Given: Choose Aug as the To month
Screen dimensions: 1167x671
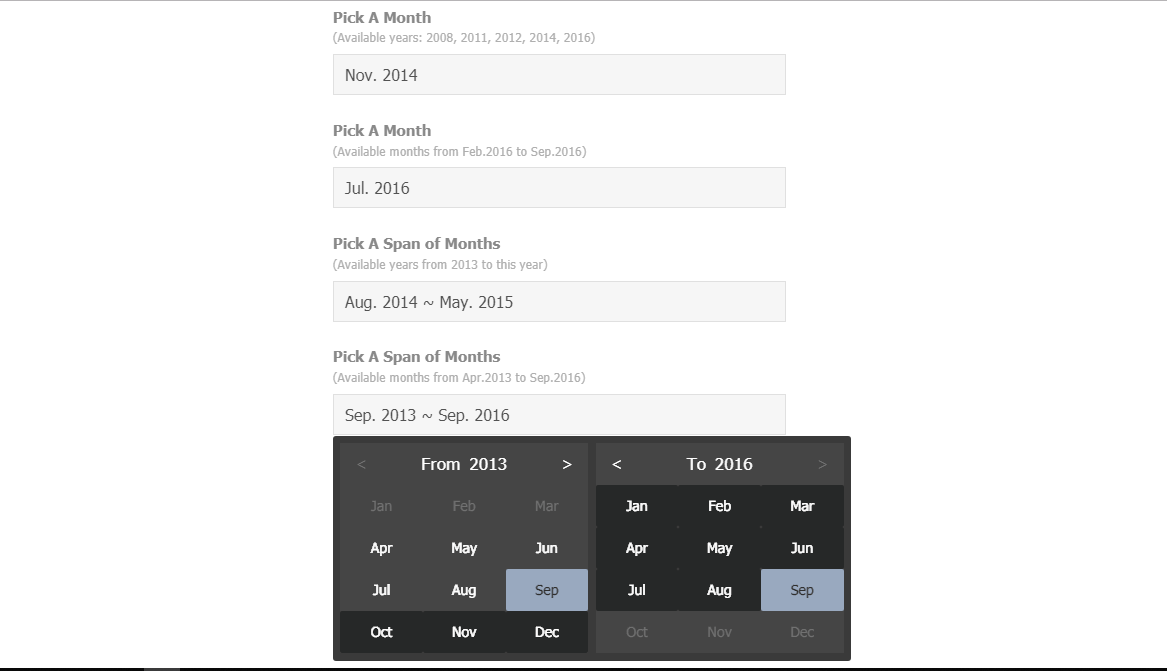Looking at the screenshot, I should [719, 590].
